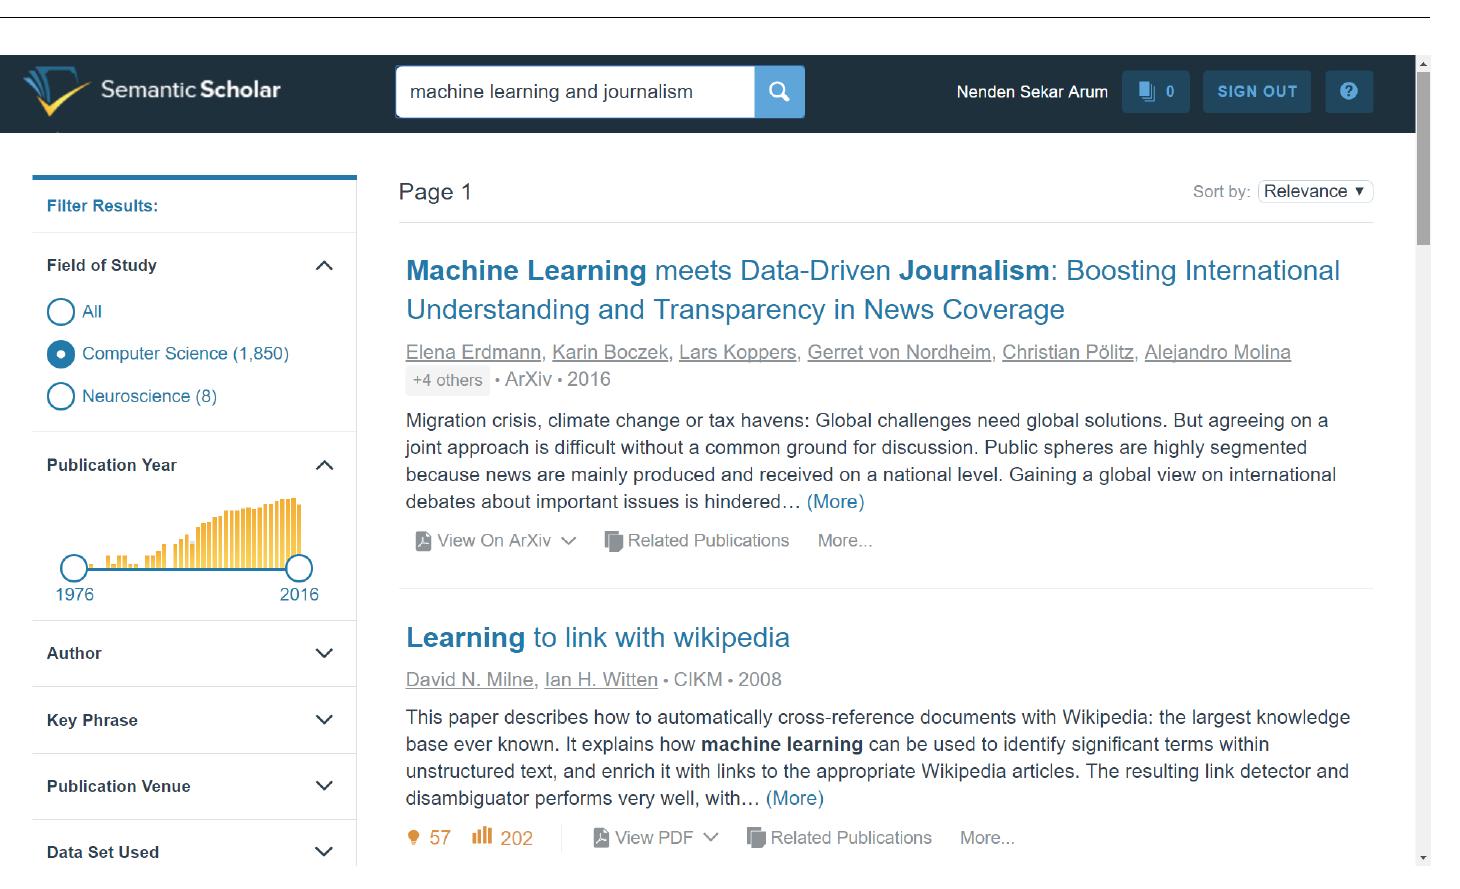Click the question mark help icon
The height and width of the screenshot is (889, 1460).
tap(1348, 92)
